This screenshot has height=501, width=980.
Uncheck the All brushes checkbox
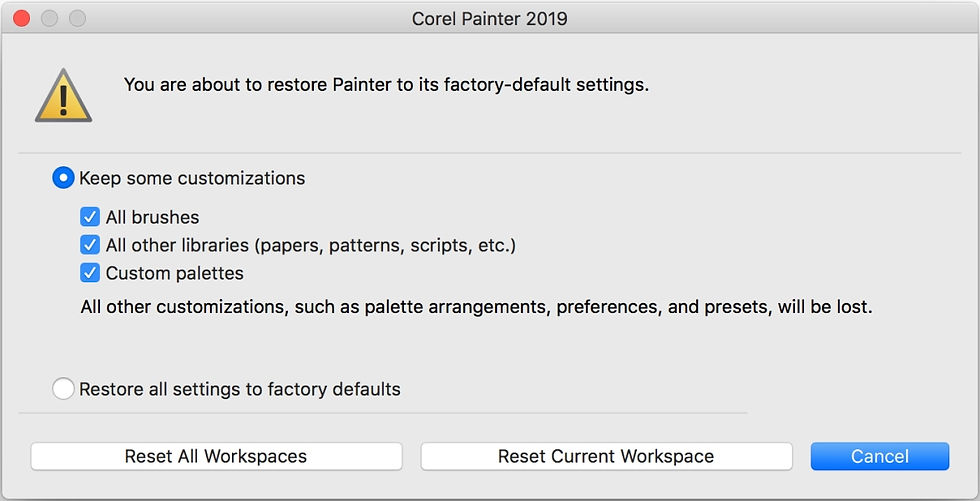90,217
